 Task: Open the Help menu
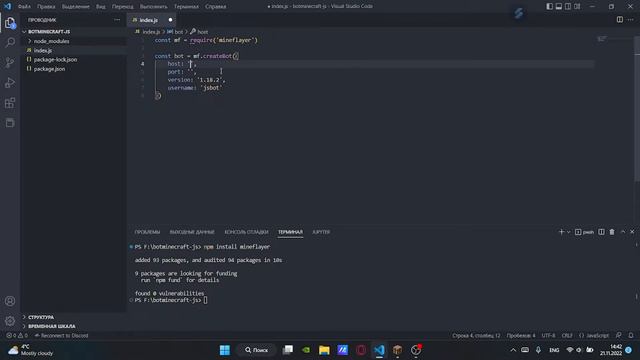coord(216,7)
